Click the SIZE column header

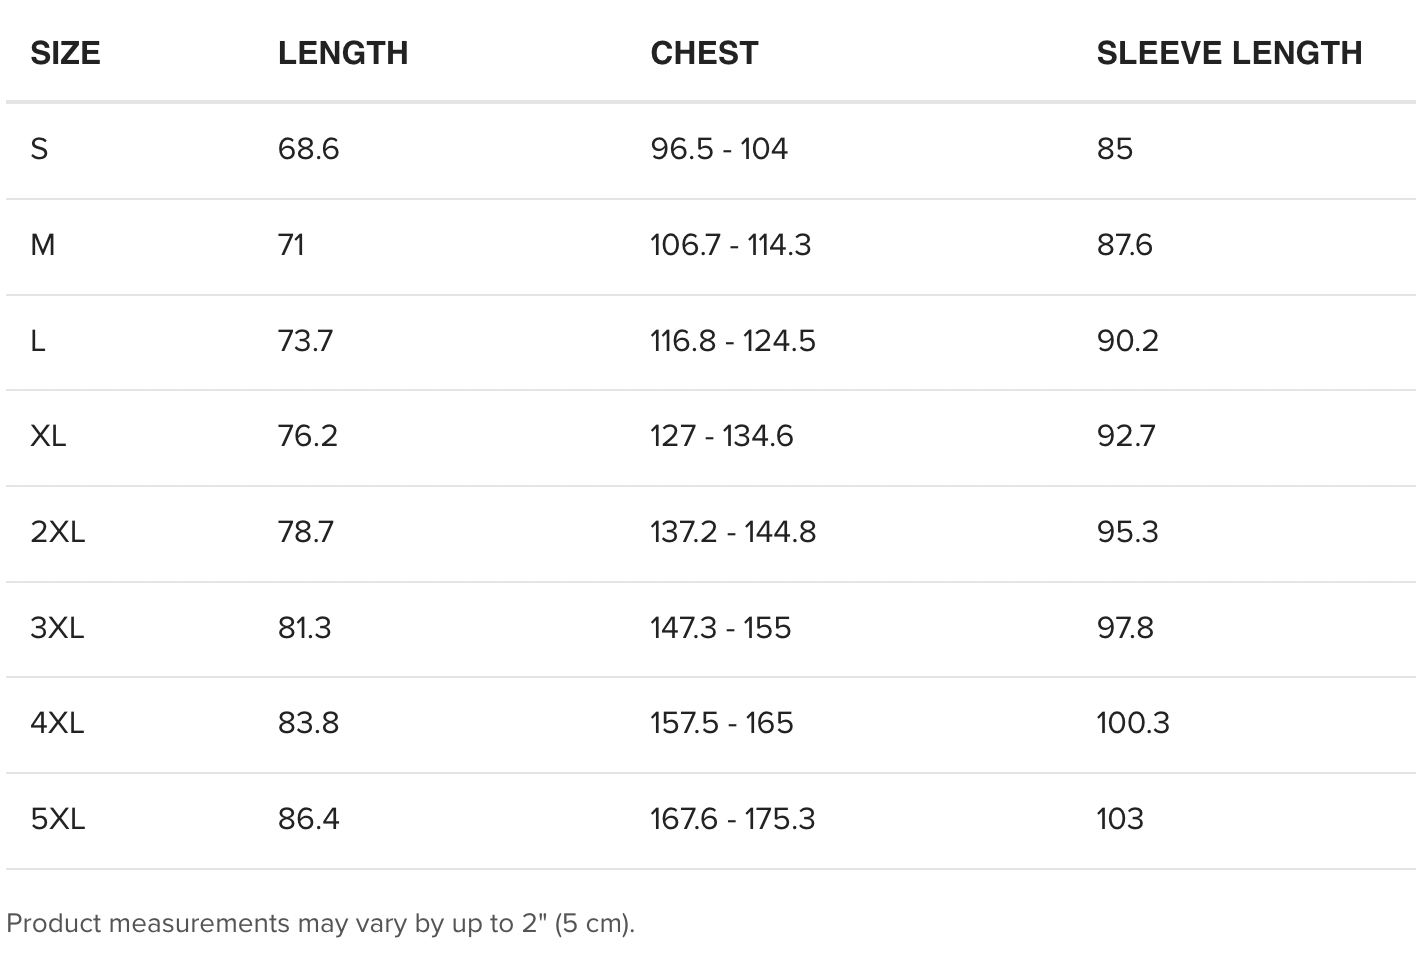[x=65, y=53]
